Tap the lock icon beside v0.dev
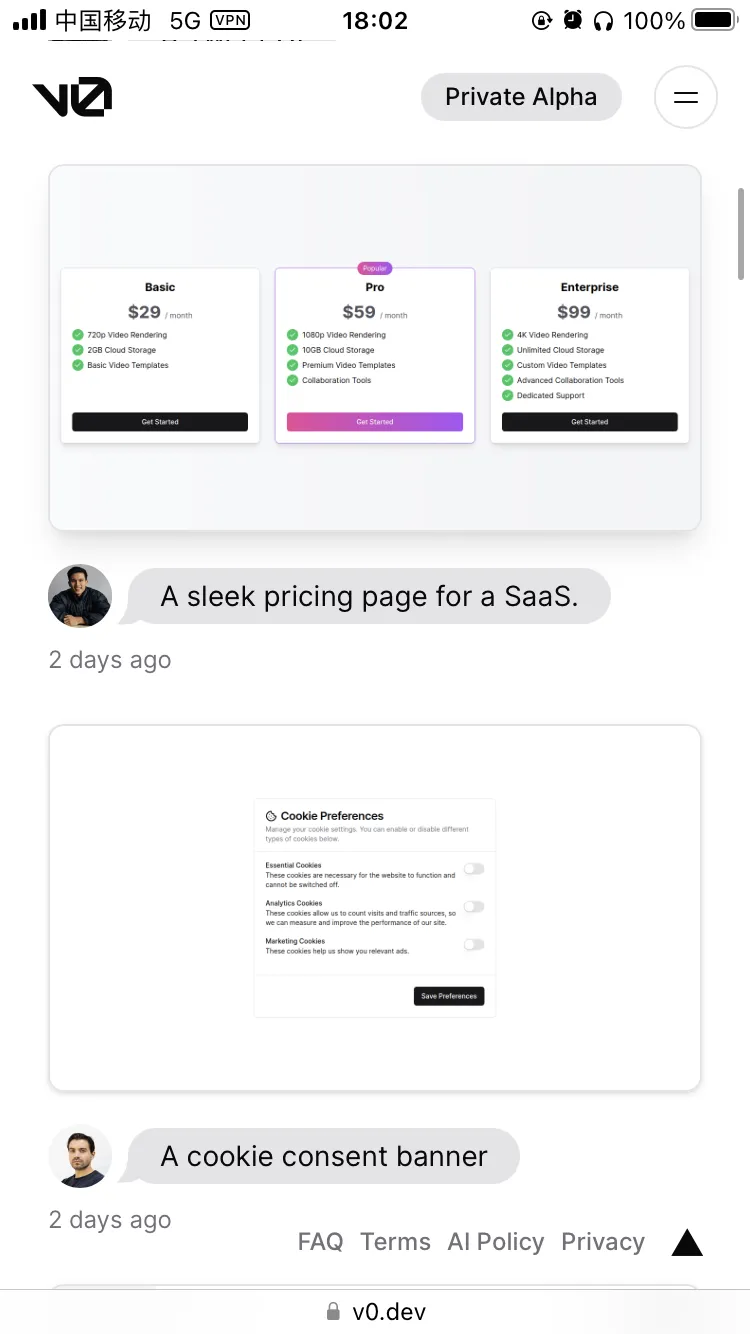 coord(333,1311)
